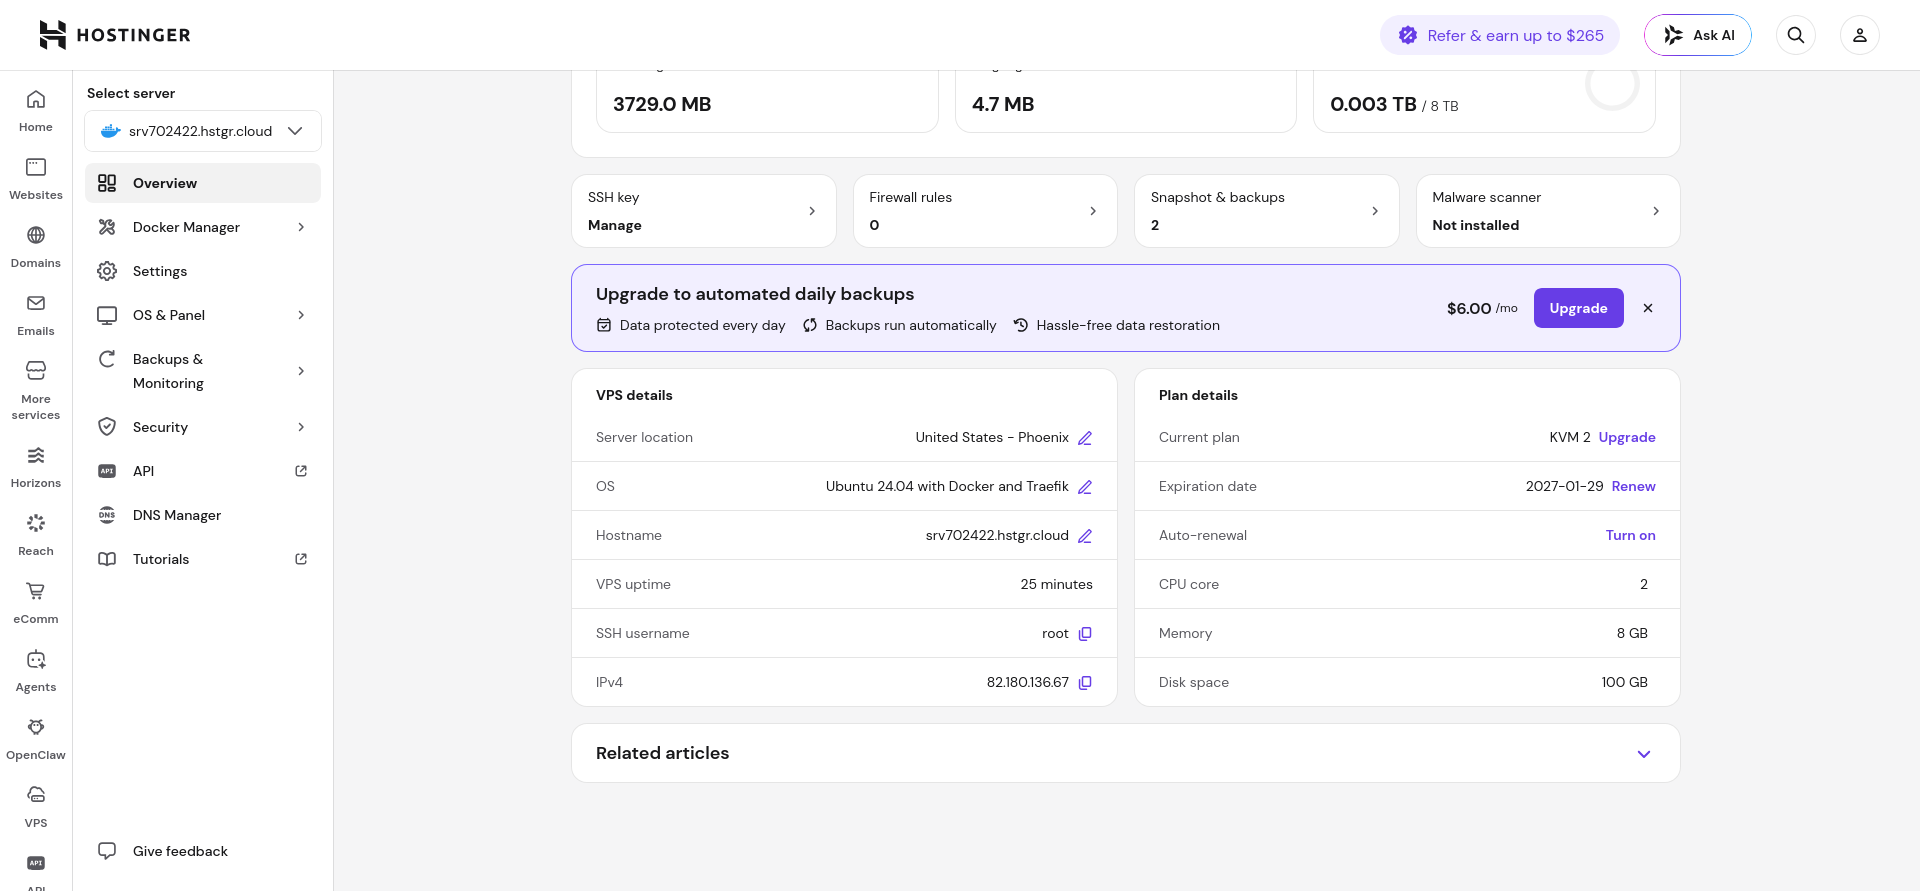The height and width of the screenshot is (891, 1920).
Task: Open More services icon
Action: click(36, 371)
